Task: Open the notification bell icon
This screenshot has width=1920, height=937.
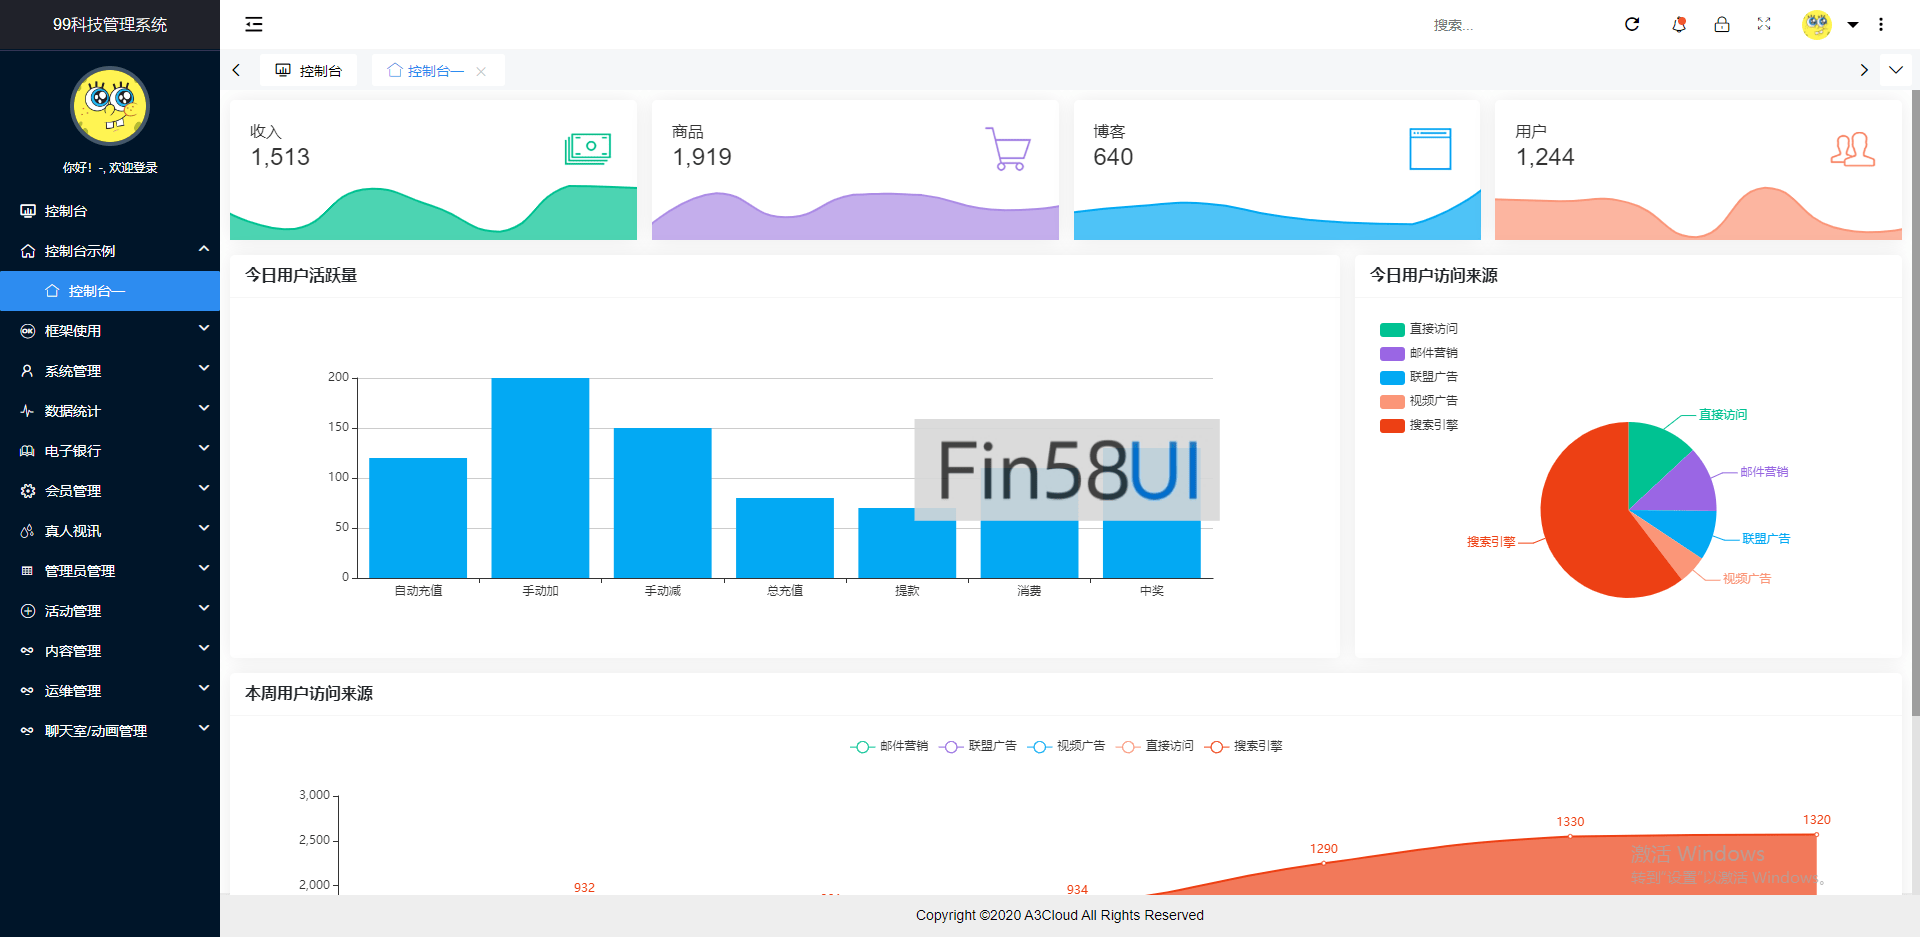Action: pos(1679,24)
